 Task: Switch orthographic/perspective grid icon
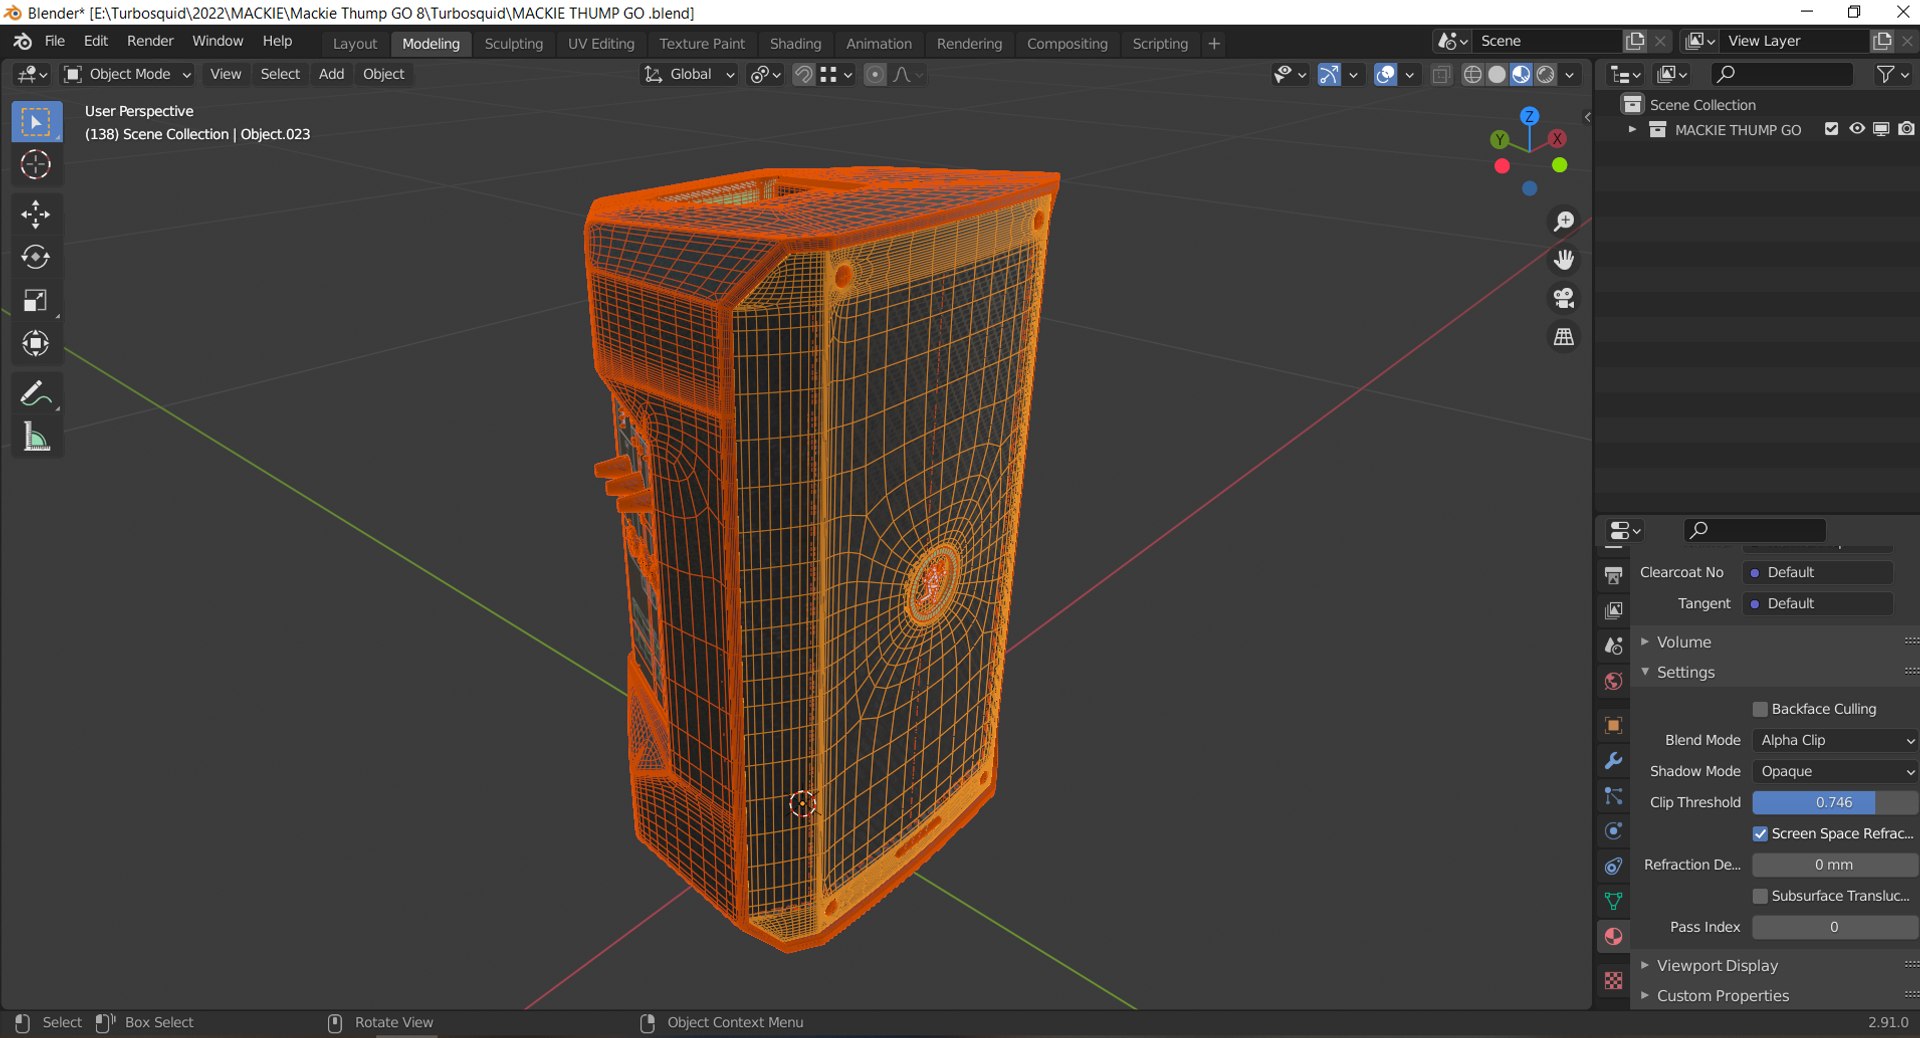click(x=1564, y=337)
